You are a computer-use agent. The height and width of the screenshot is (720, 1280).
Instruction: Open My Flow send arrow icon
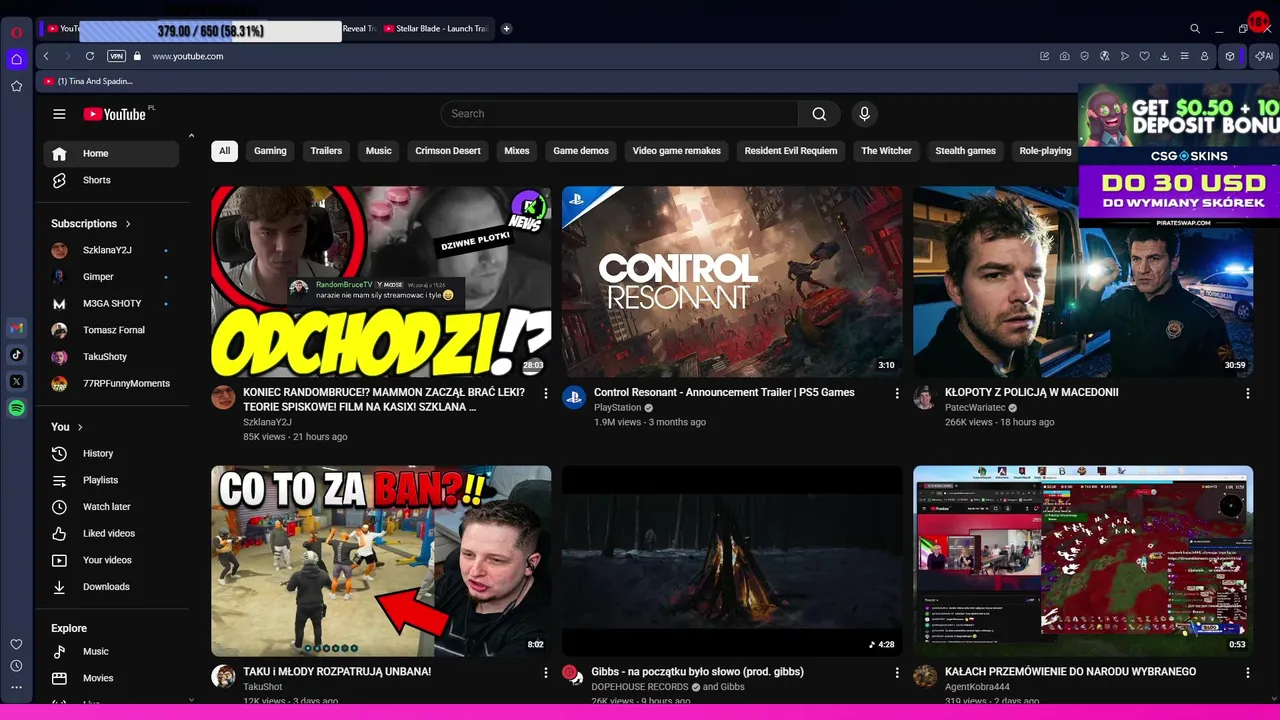(x=1124, y=56)
